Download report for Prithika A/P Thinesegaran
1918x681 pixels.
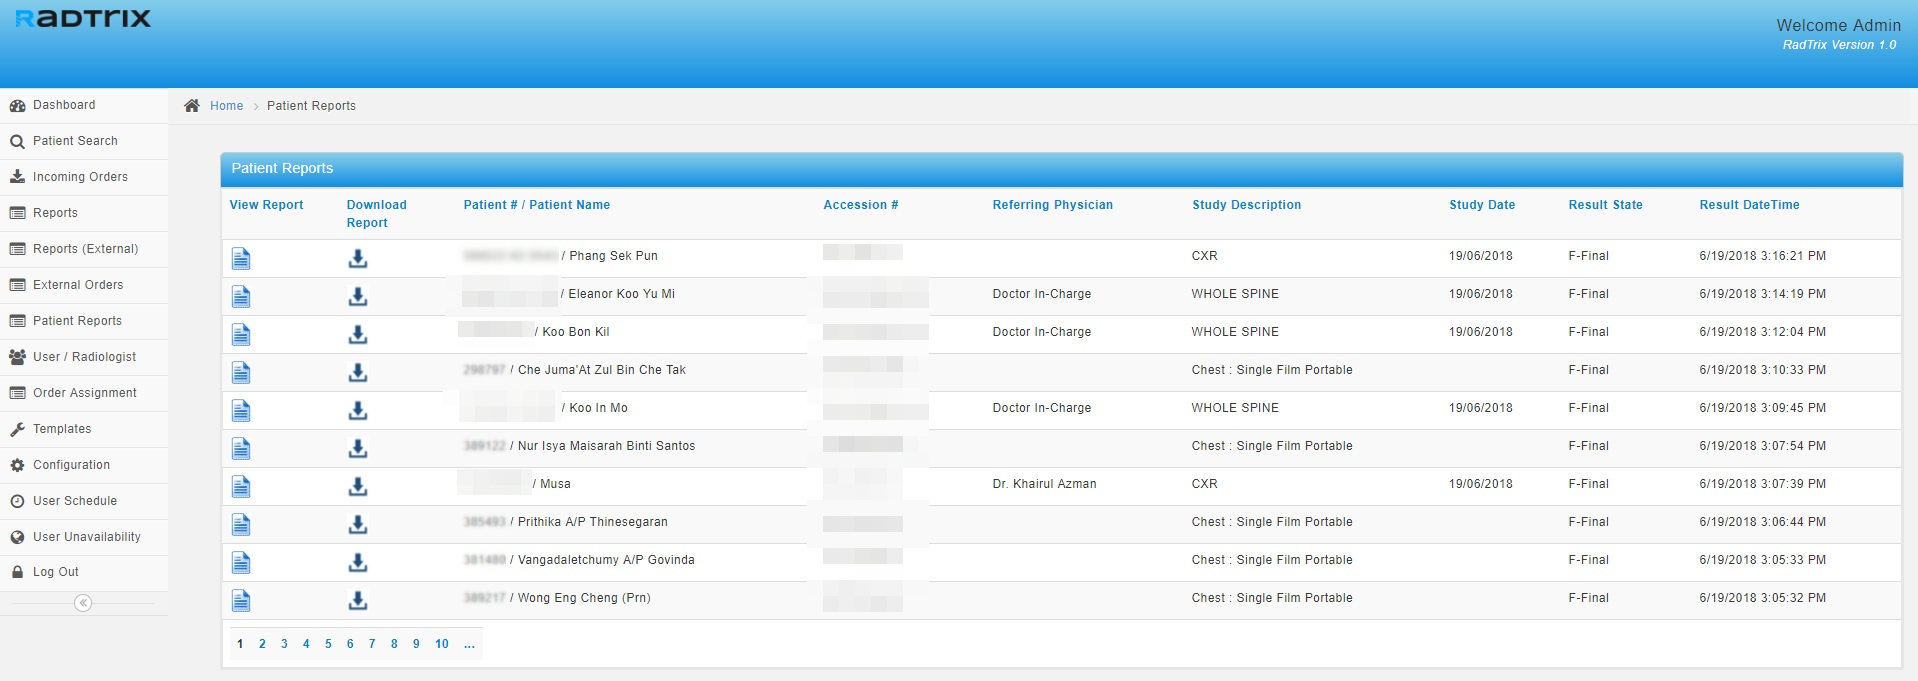pyautogui.click(x=357, y=524)
